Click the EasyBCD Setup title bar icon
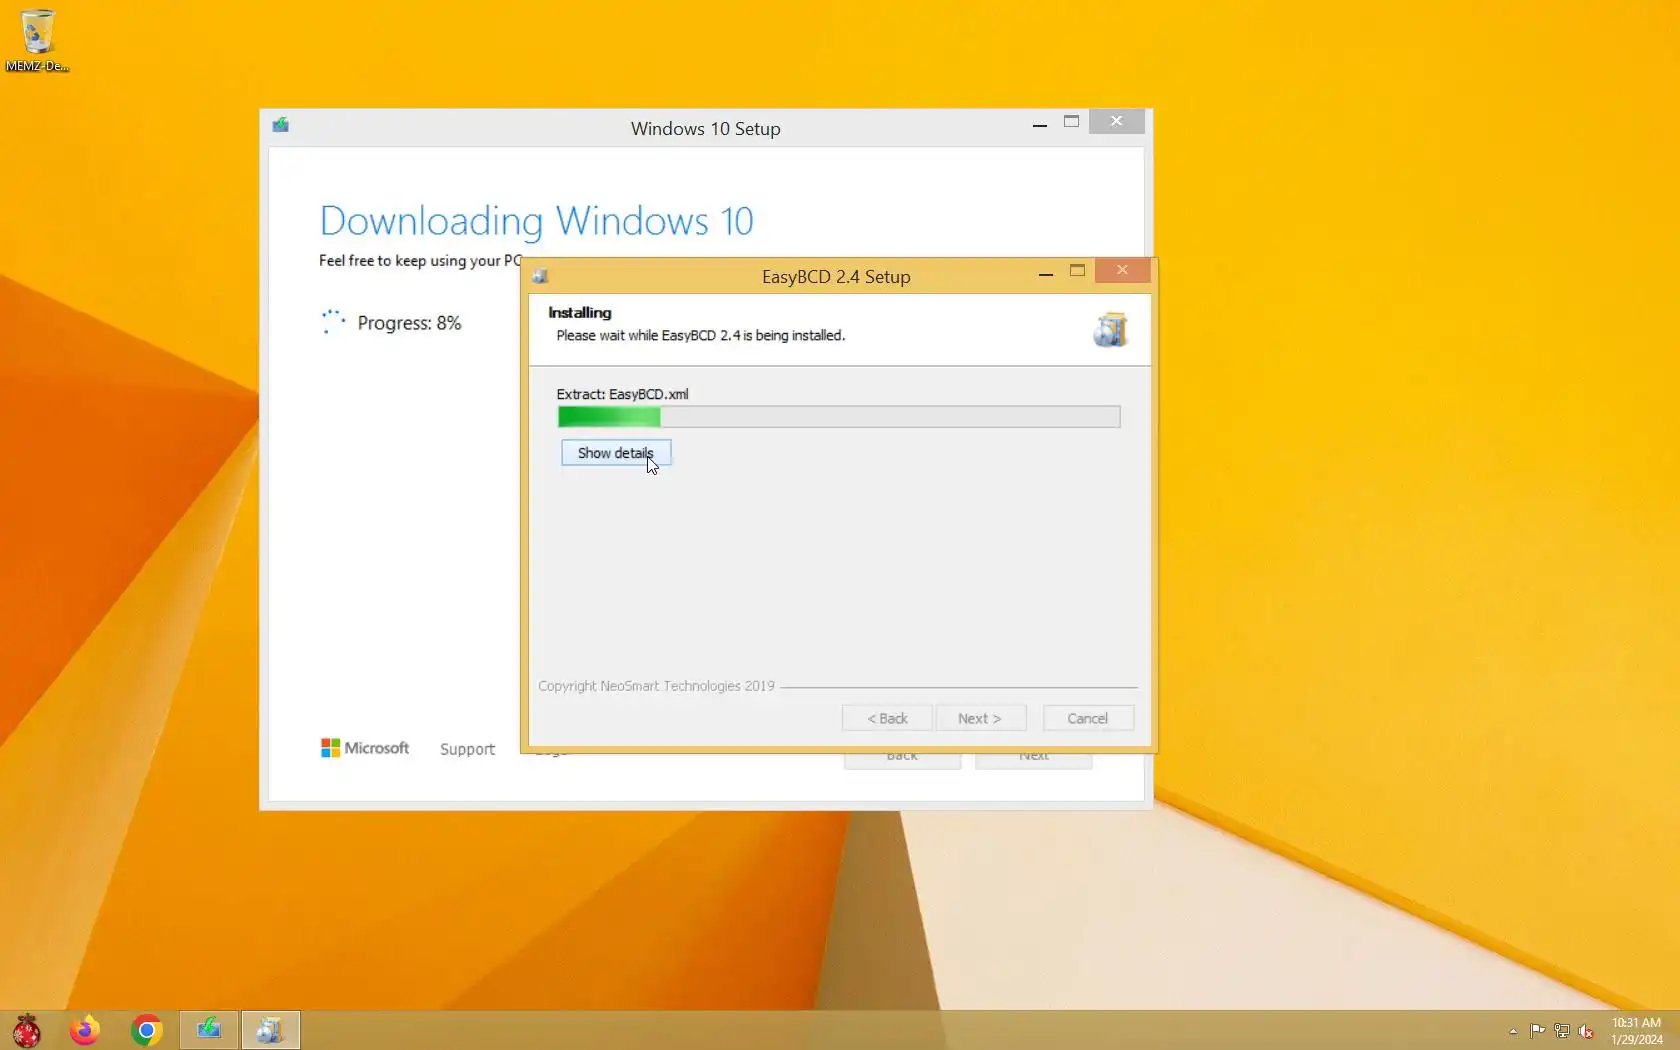The width and height of the screenshot is (1680, 1050). point(540,276)
